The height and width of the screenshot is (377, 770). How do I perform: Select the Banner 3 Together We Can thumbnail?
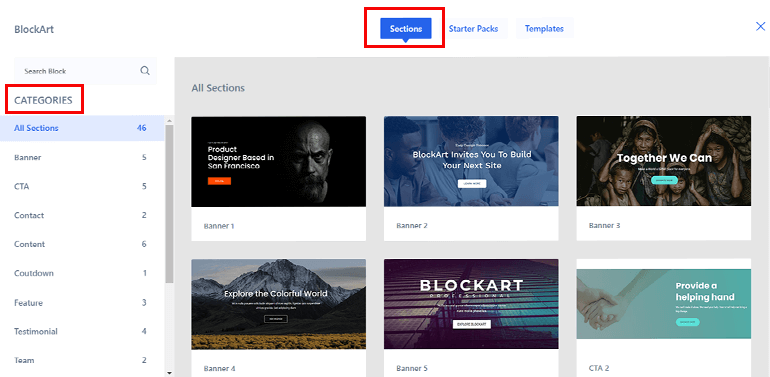(663, 162)
